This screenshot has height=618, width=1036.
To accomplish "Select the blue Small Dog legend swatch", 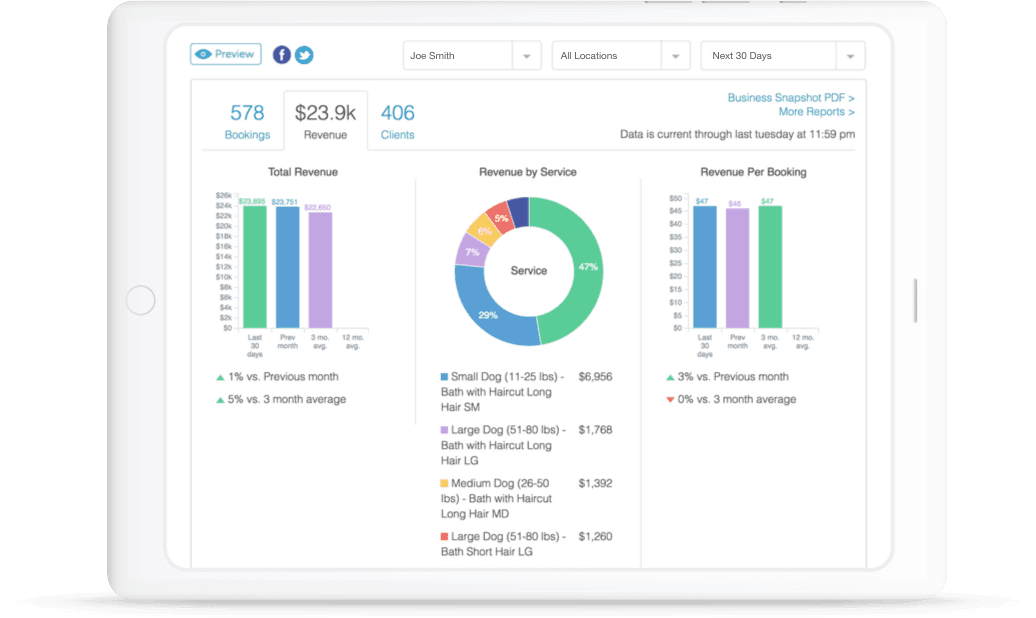I will click(x=445, y=377).
